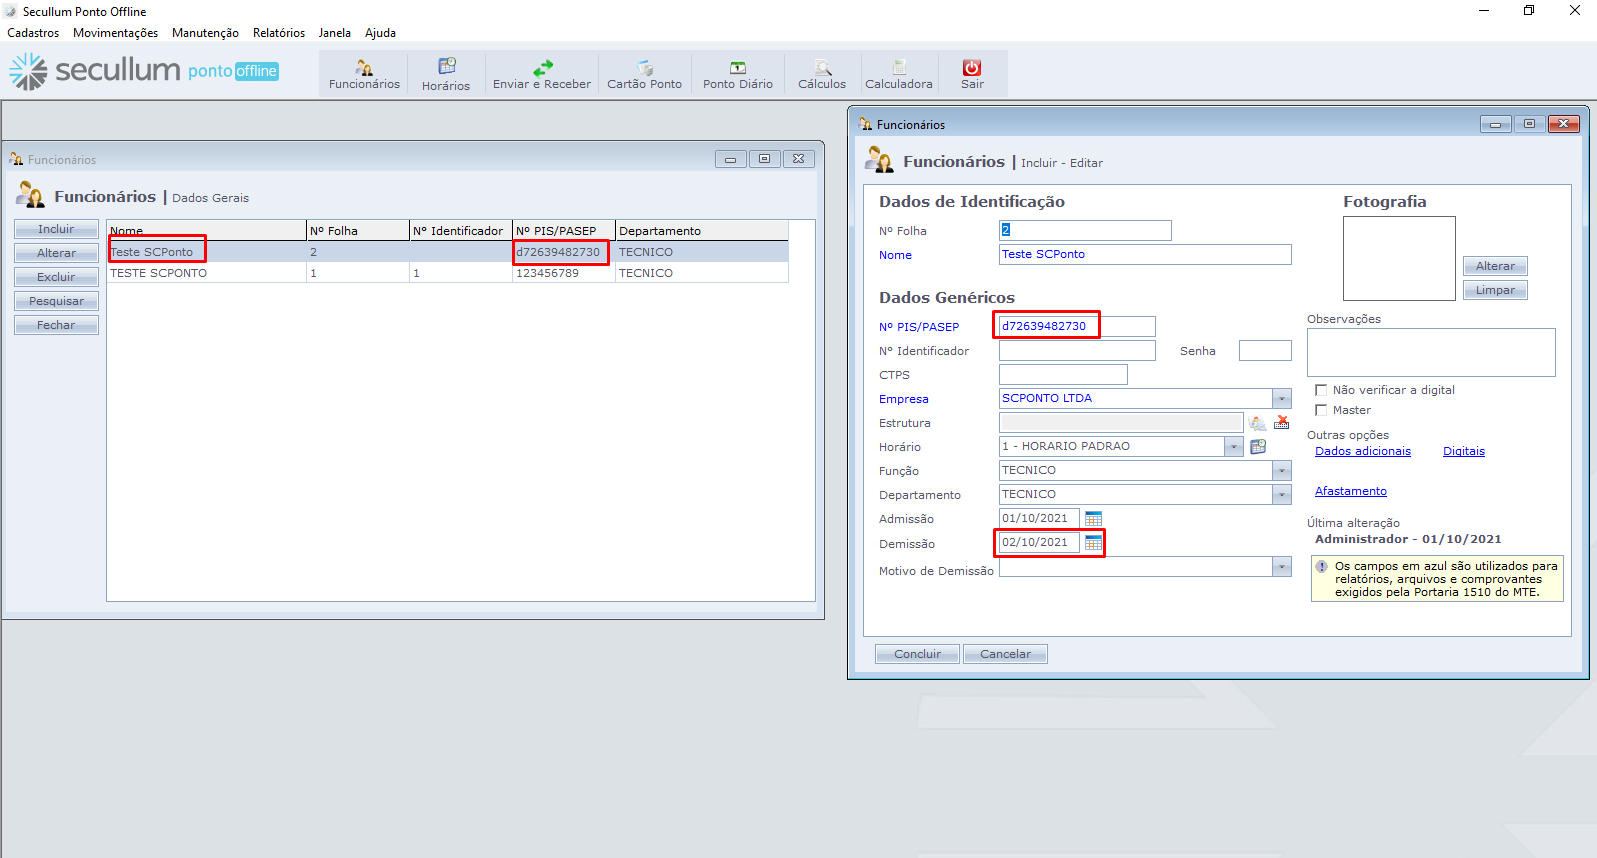Select the TESTE SCPONTO row with PIS 123456789

pos(447,273)
